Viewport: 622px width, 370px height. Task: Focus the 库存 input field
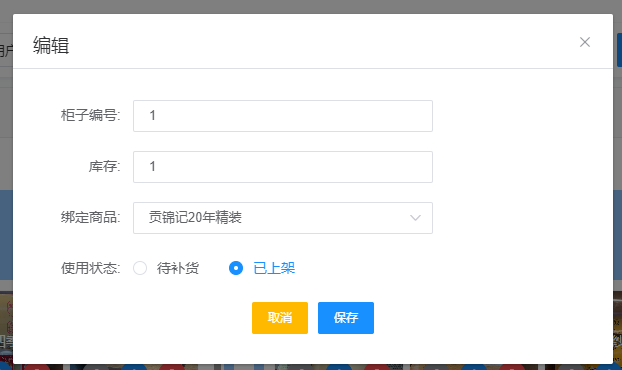click(283, 167)
